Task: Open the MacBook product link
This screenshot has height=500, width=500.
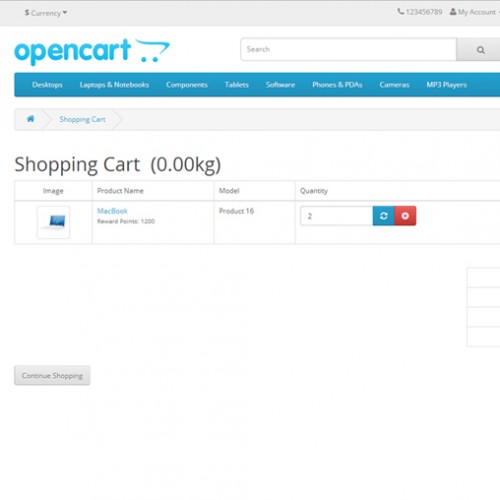Action: pos(112,211)
